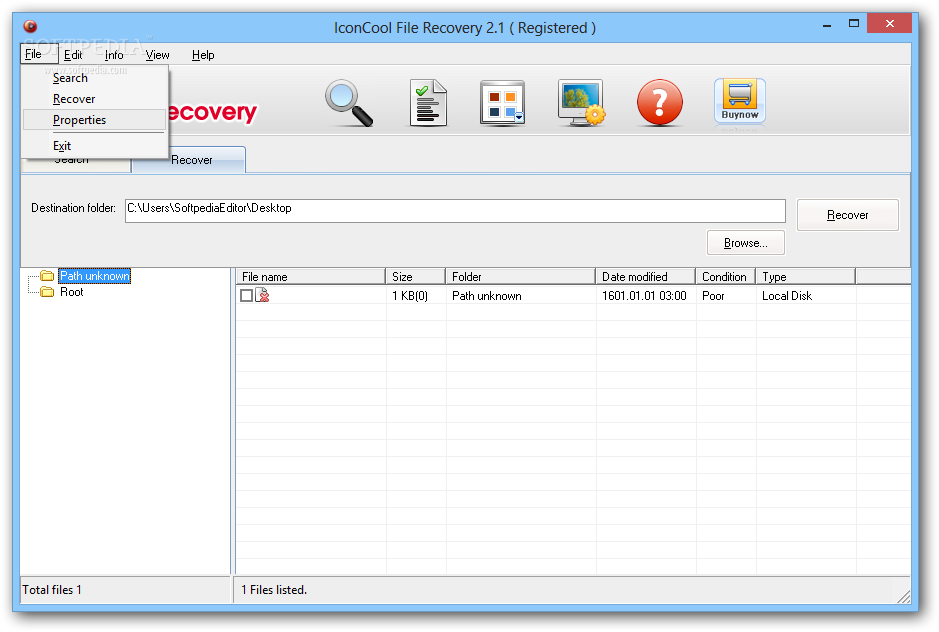Click the red question mark Help icon
This screenshot has height=632, width=939.
(659, 102)
